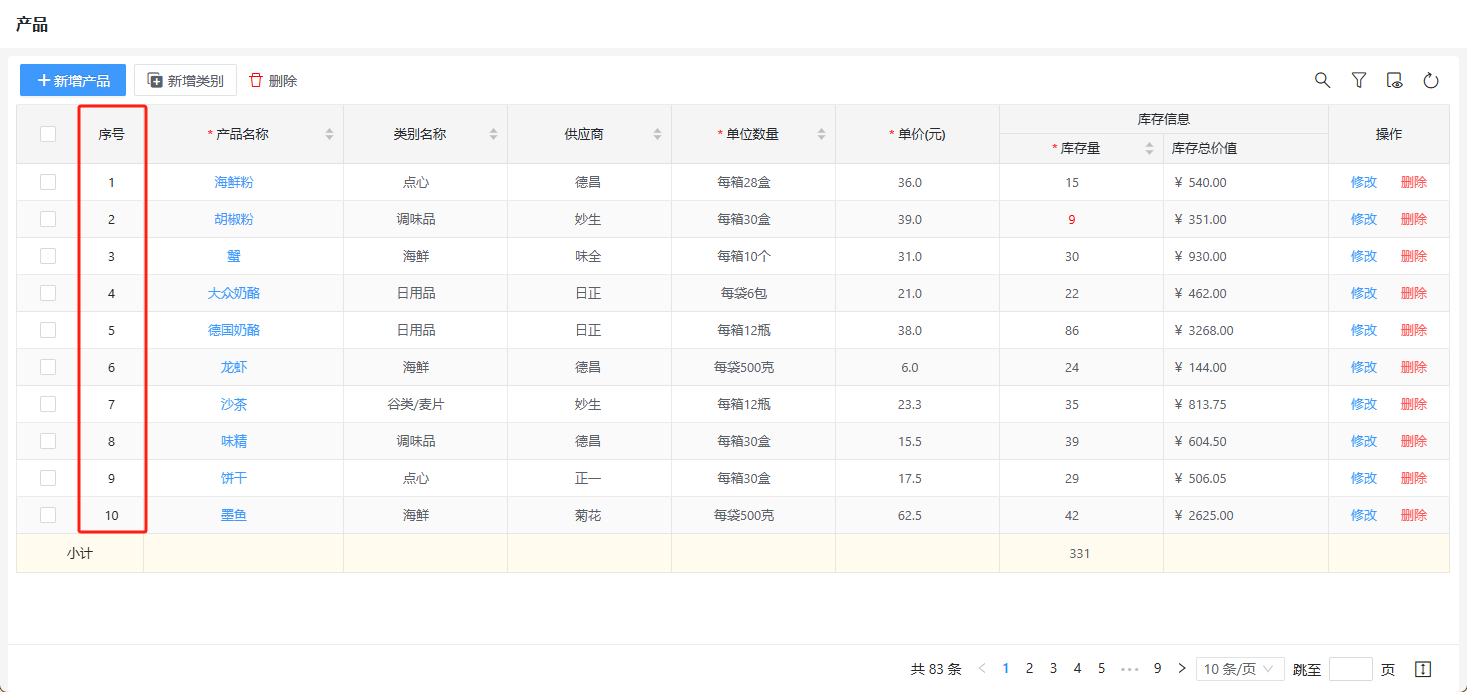
Task: Sort by 供应商 column sort arrows
Action: (x=657, y=134)
